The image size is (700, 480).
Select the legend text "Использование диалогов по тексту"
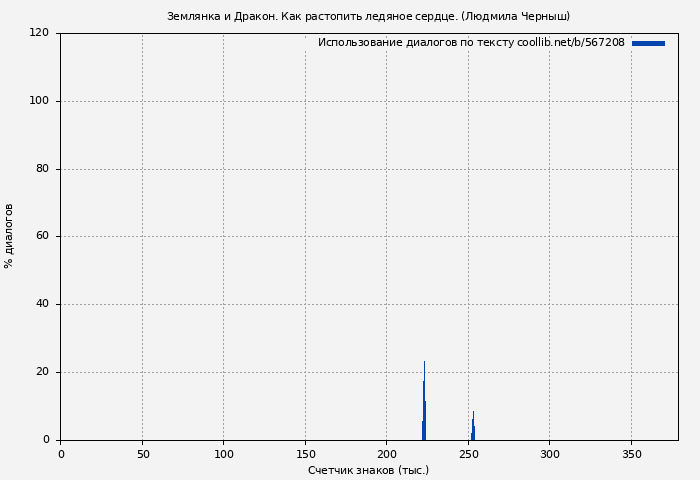pos(415,43)
